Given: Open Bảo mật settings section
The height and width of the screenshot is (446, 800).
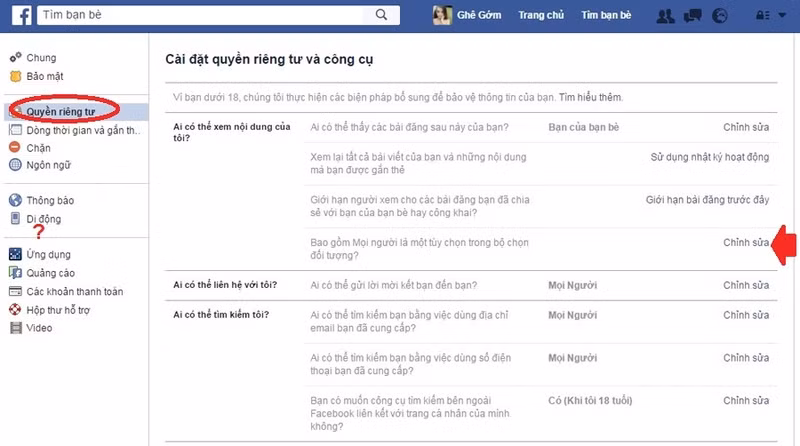Looking at the screenshot, I should [x=45, y=76].
